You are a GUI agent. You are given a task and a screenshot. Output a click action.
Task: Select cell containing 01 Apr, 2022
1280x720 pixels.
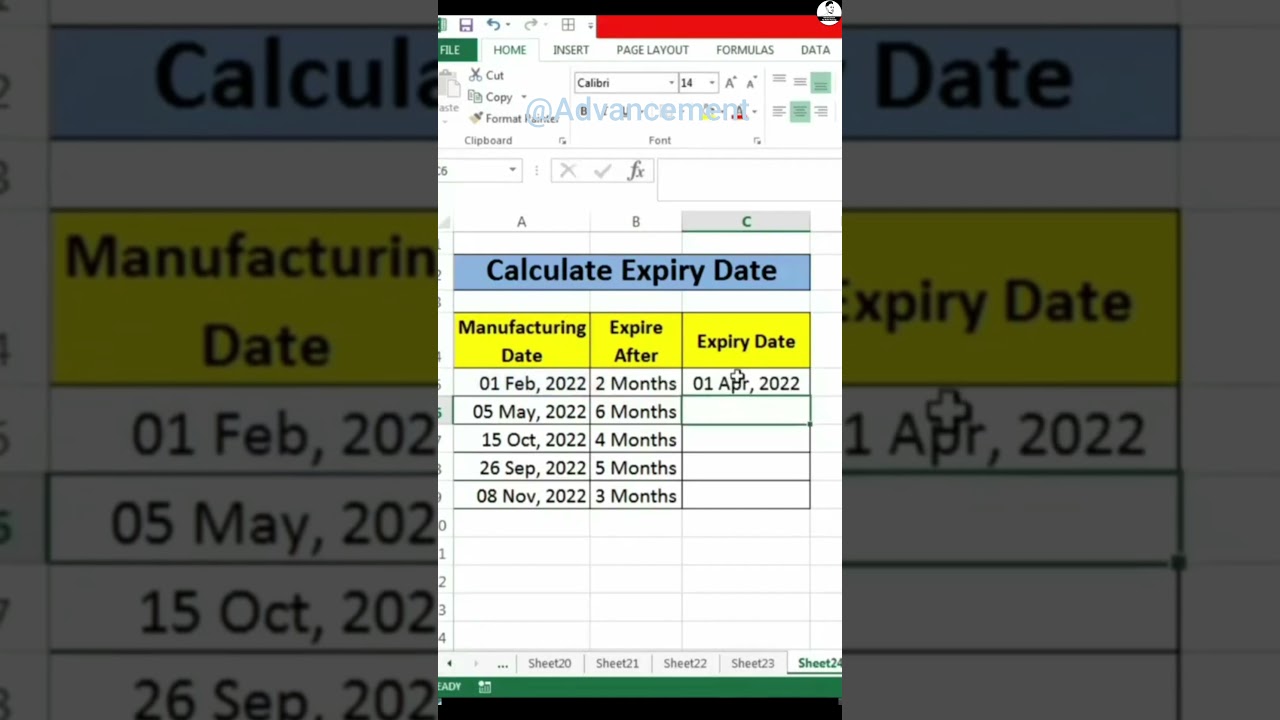(x=746, y=383)
